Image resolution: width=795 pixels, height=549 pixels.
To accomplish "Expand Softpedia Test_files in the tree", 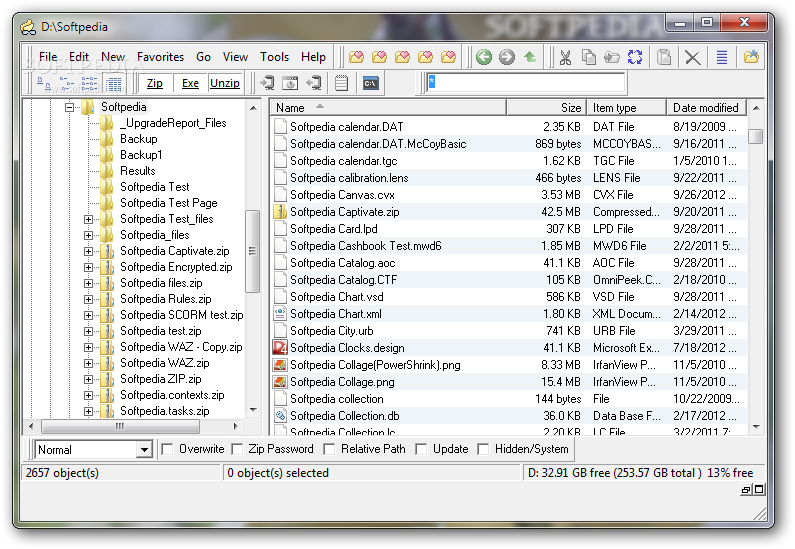I will tap(89, 219).
